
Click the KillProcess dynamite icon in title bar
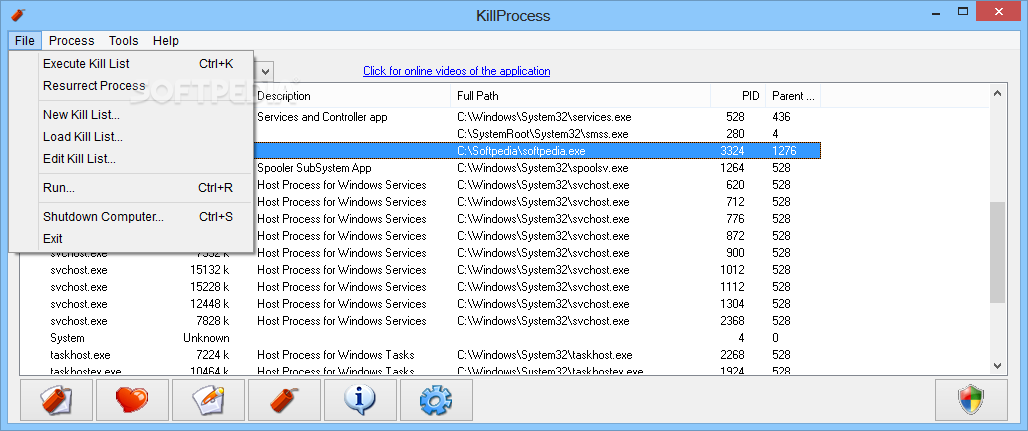18,14
